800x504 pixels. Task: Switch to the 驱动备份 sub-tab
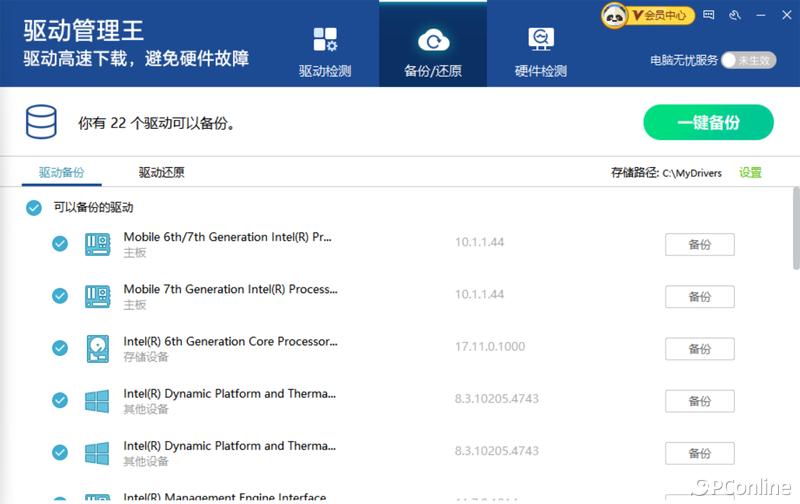click(x=62, y=172)
